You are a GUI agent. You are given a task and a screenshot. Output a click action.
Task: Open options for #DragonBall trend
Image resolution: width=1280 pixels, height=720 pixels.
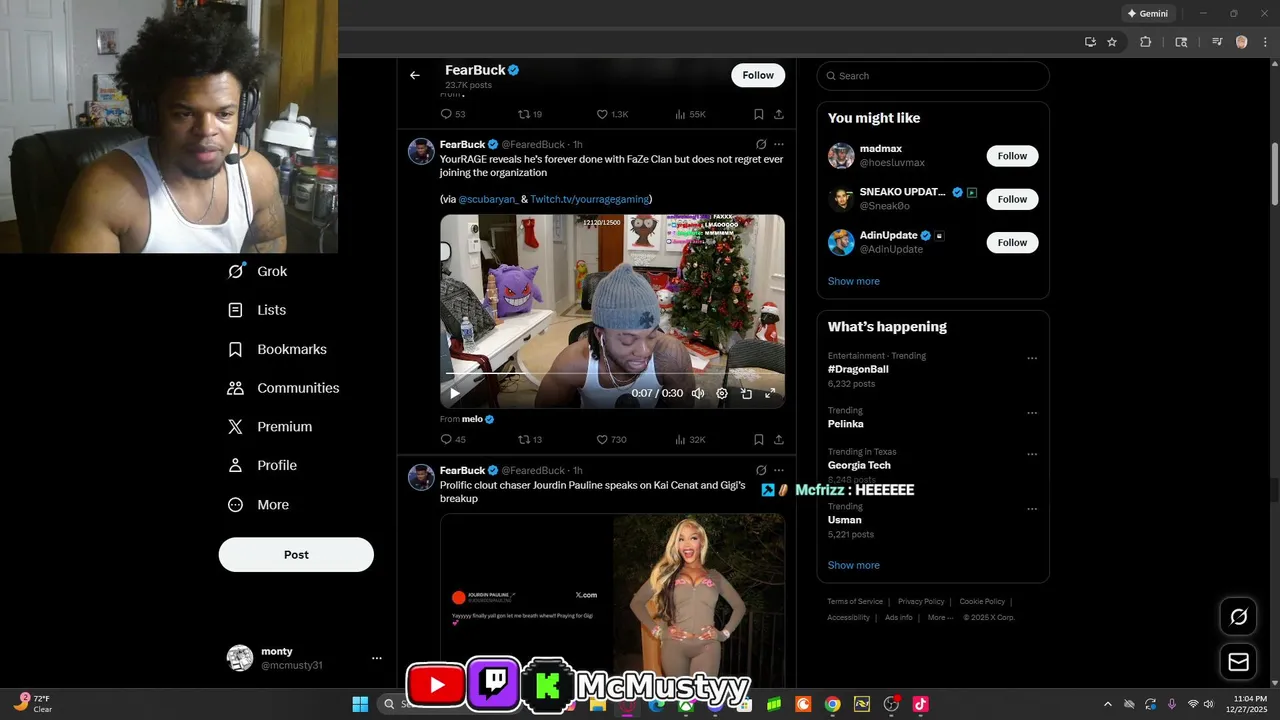1032,359
